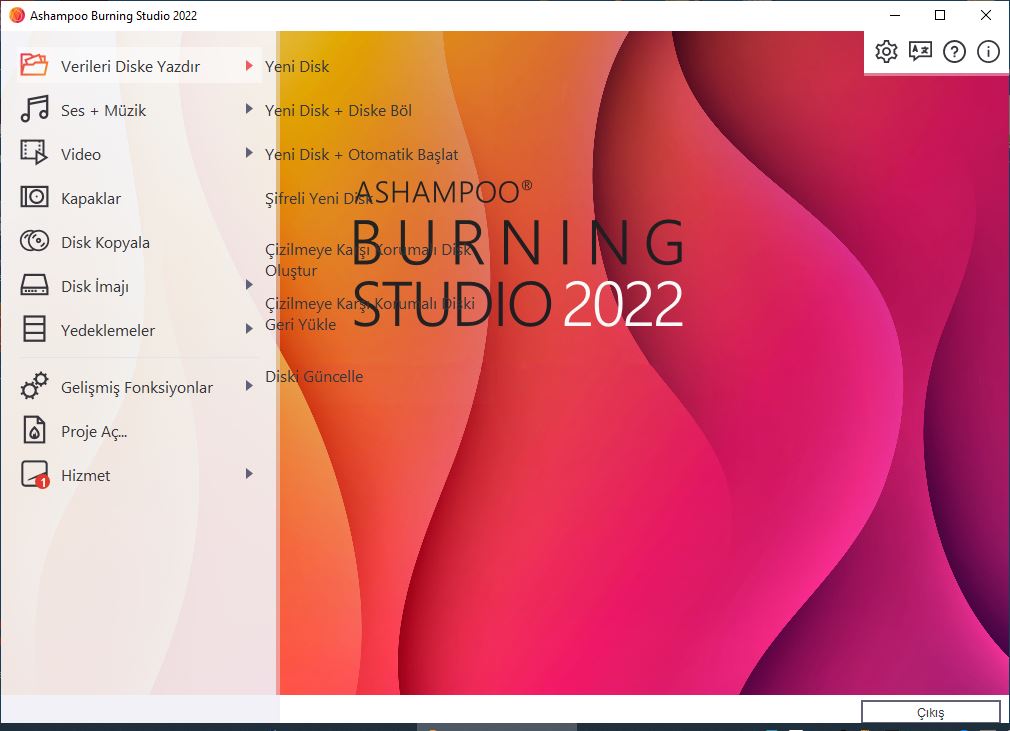1010x731 pixels.
Task: Select Çizilmeye Karşı Korumalı Diski Geri Yükle
Action: coord(370,314)
